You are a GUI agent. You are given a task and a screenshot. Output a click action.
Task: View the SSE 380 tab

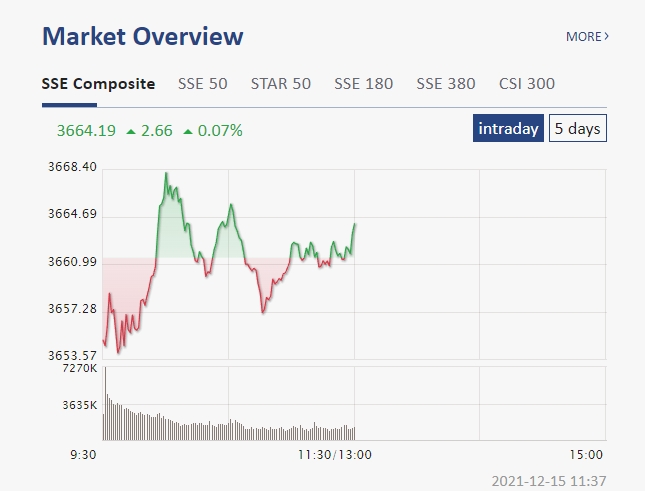[446, 84]
